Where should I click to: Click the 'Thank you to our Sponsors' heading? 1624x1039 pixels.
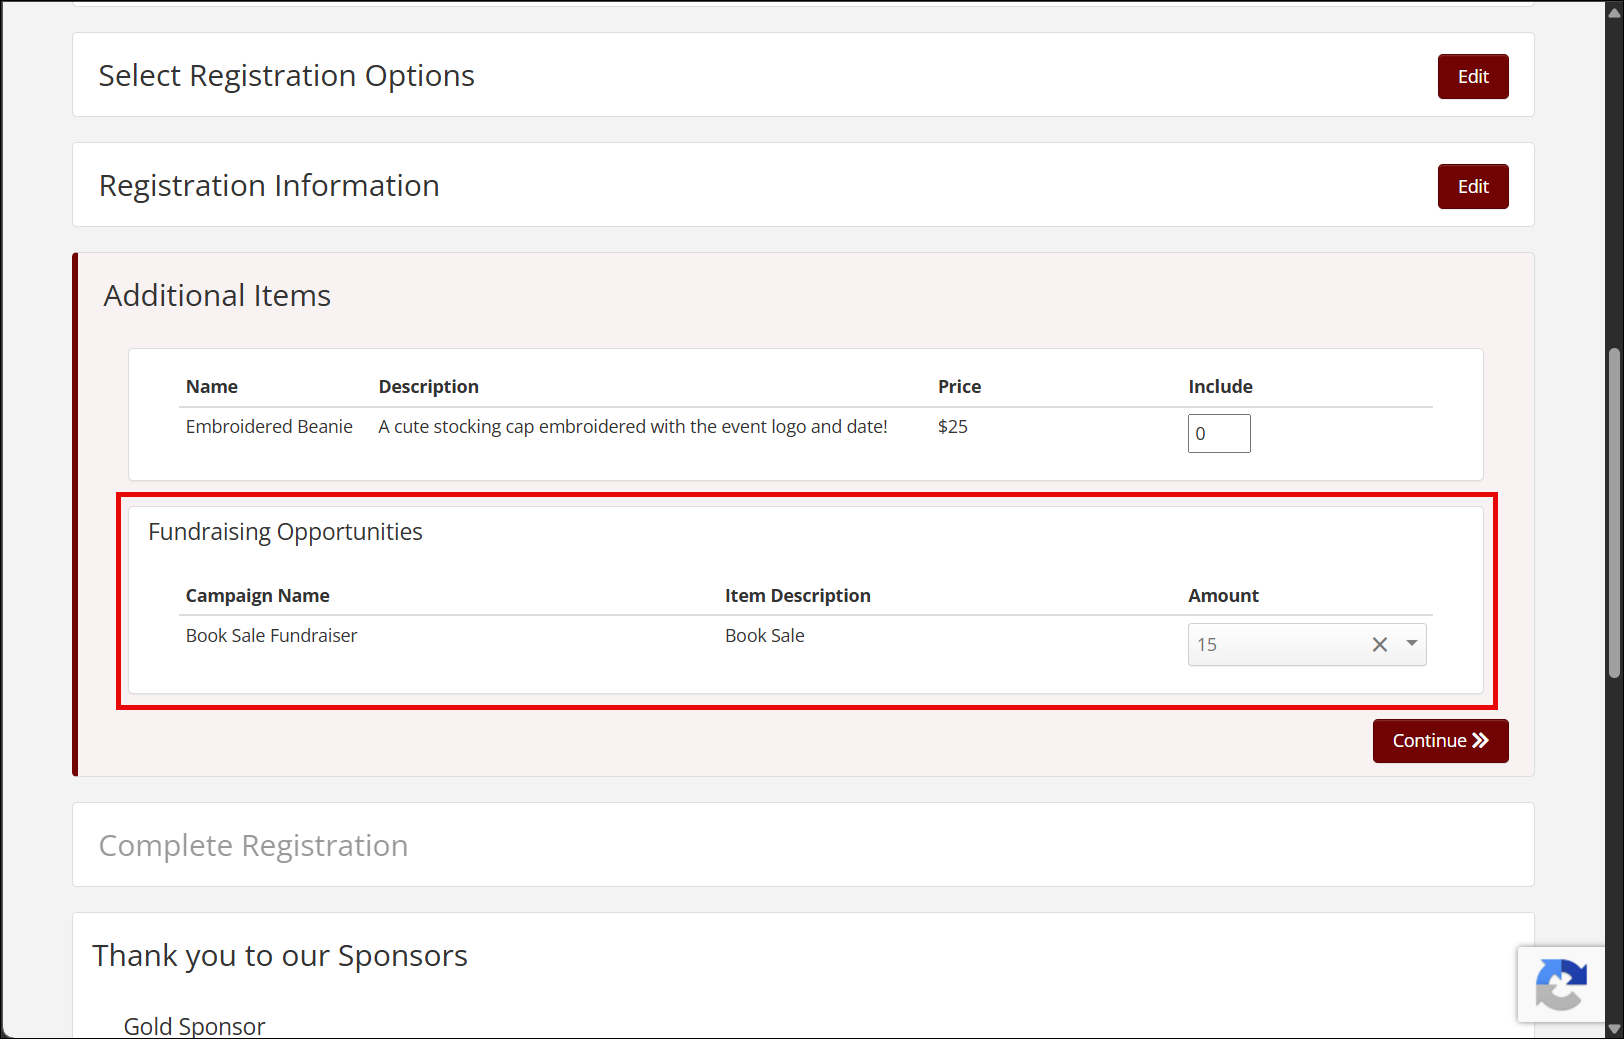(280, 956)
